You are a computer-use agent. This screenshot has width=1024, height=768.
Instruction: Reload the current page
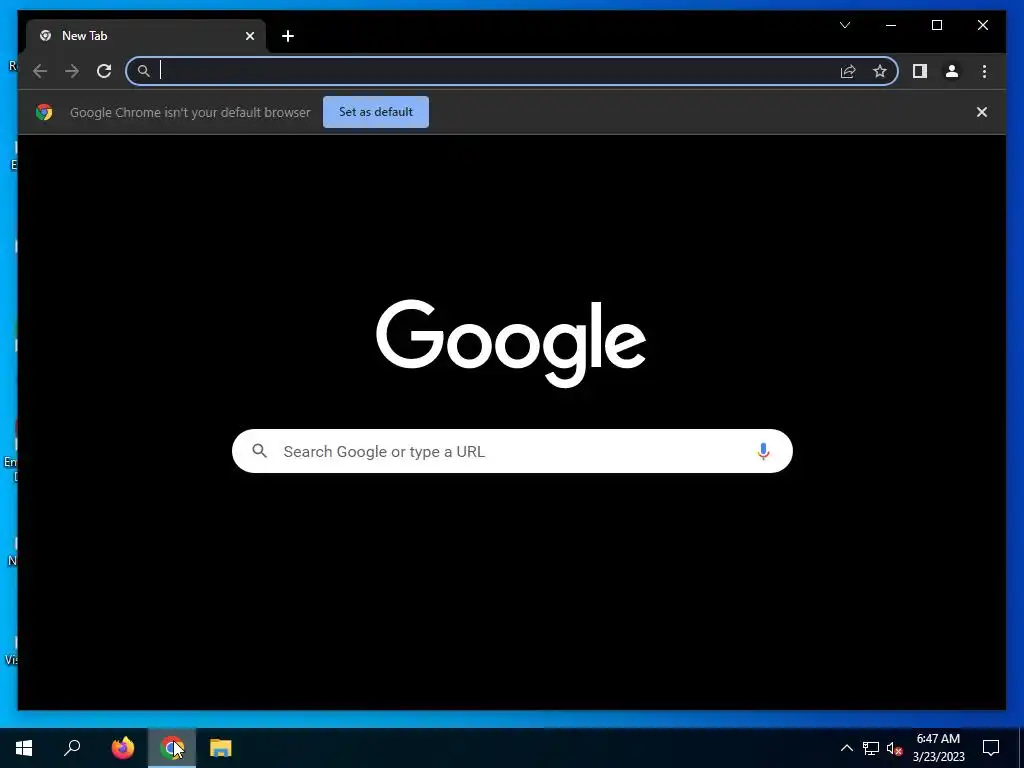pos(104,71)
